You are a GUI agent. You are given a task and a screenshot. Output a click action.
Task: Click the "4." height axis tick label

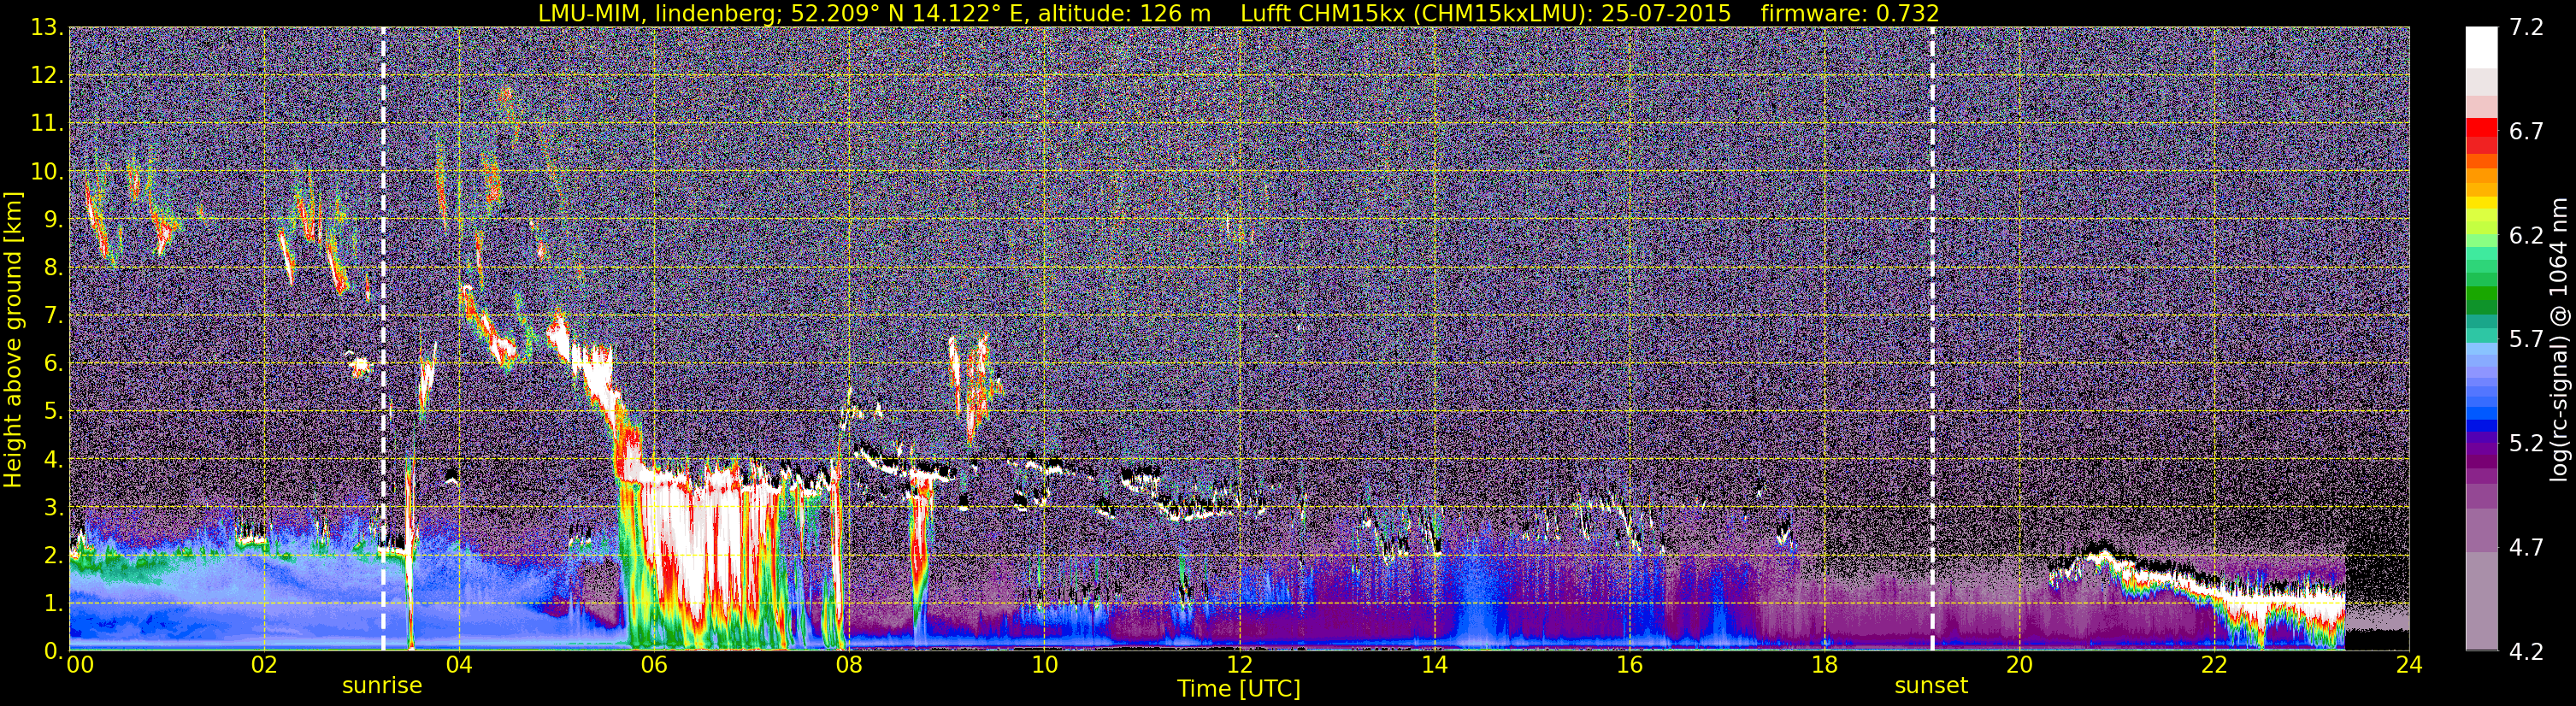click(x=53, y=459)
